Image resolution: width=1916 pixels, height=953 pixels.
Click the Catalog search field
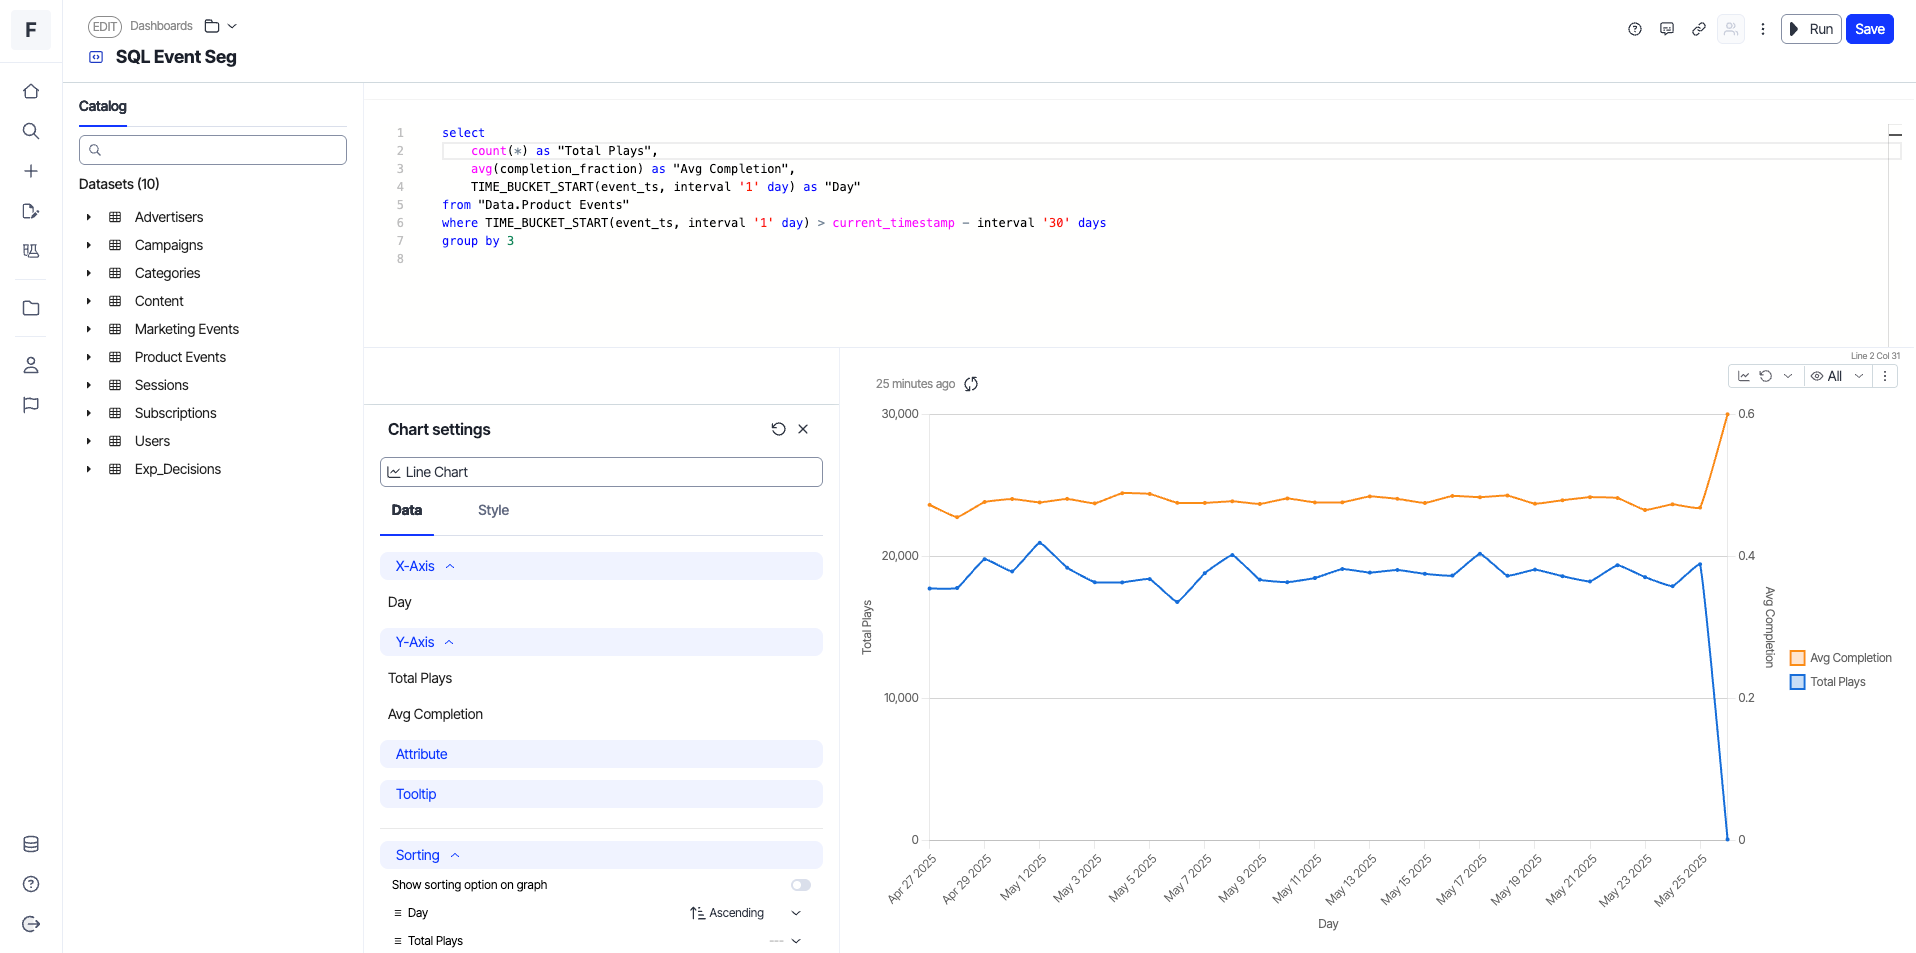(213, 150)
